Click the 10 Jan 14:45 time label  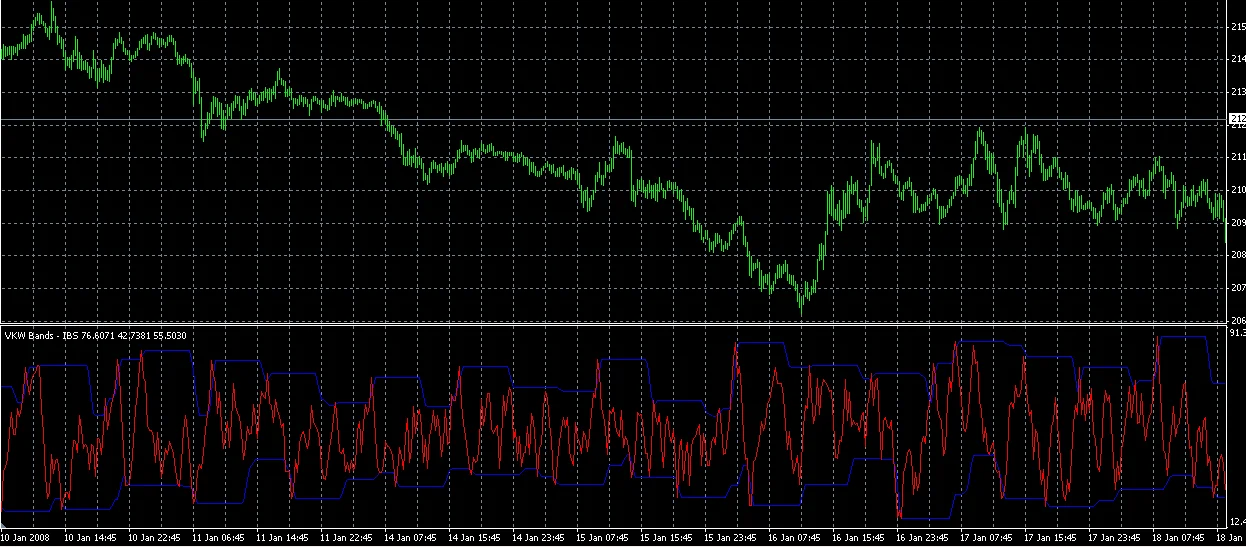pos(90,538)
